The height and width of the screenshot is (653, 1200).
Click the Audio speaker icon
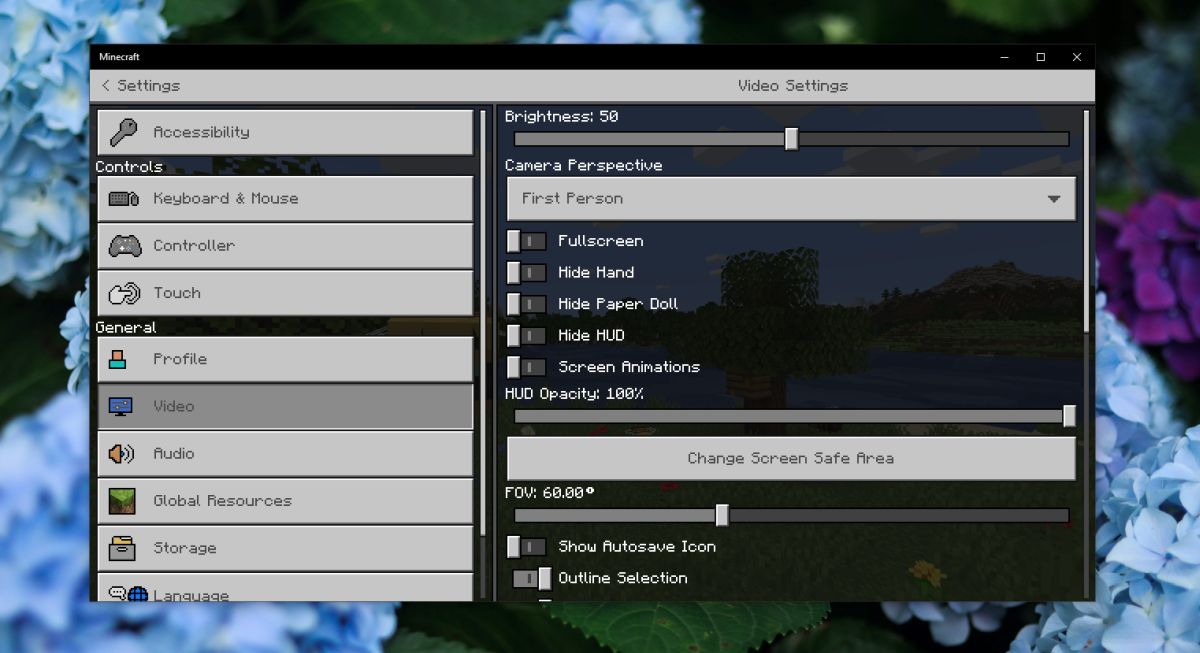click(120, 453)
